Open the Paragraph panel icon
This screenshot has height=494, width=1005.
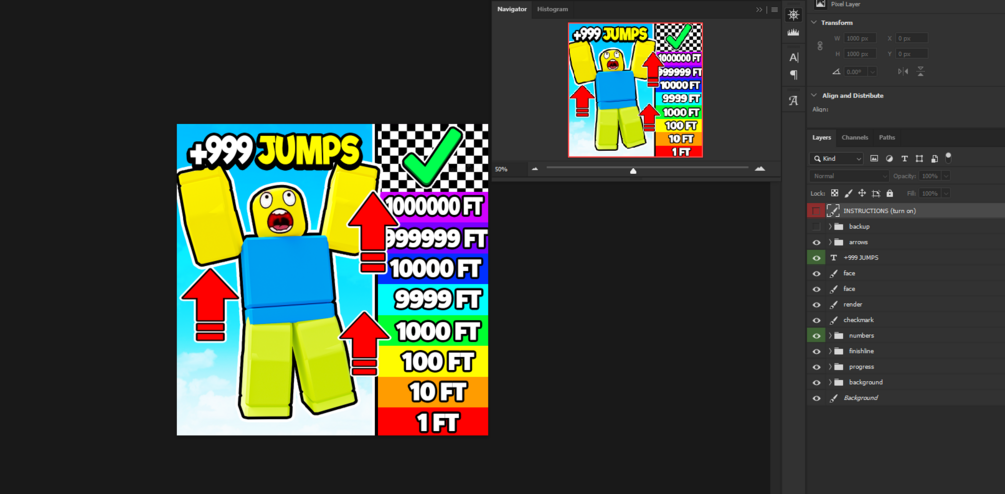click(x=793, y=75)
